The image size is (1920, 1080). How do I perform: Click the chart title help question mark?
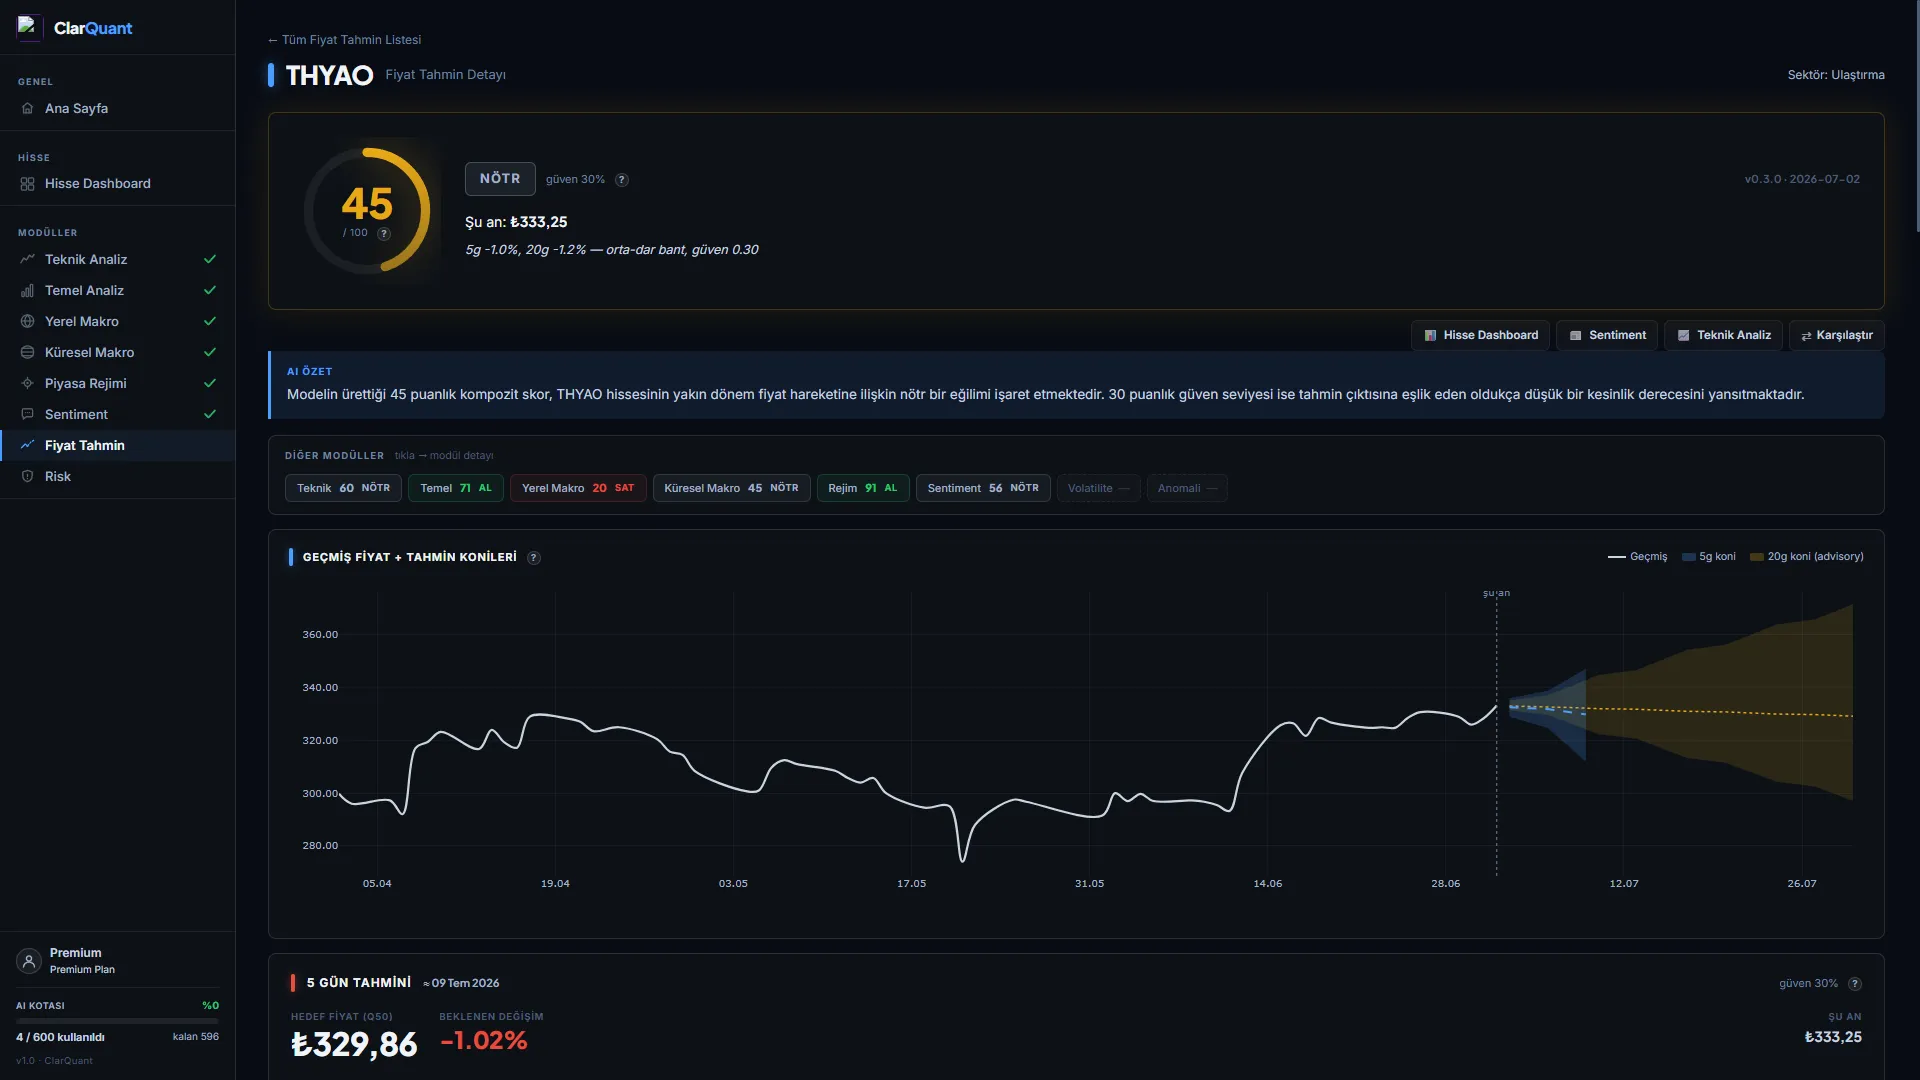pyautogui.click(x=534, y=558)
